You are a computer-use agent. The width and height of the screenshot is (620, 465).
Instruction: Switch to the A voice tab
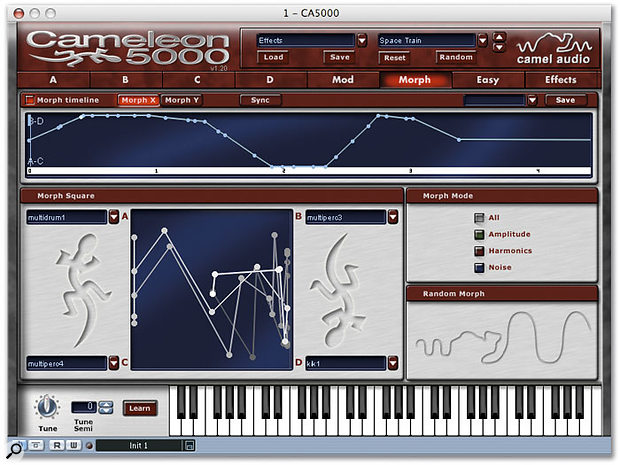click(53, 80)
